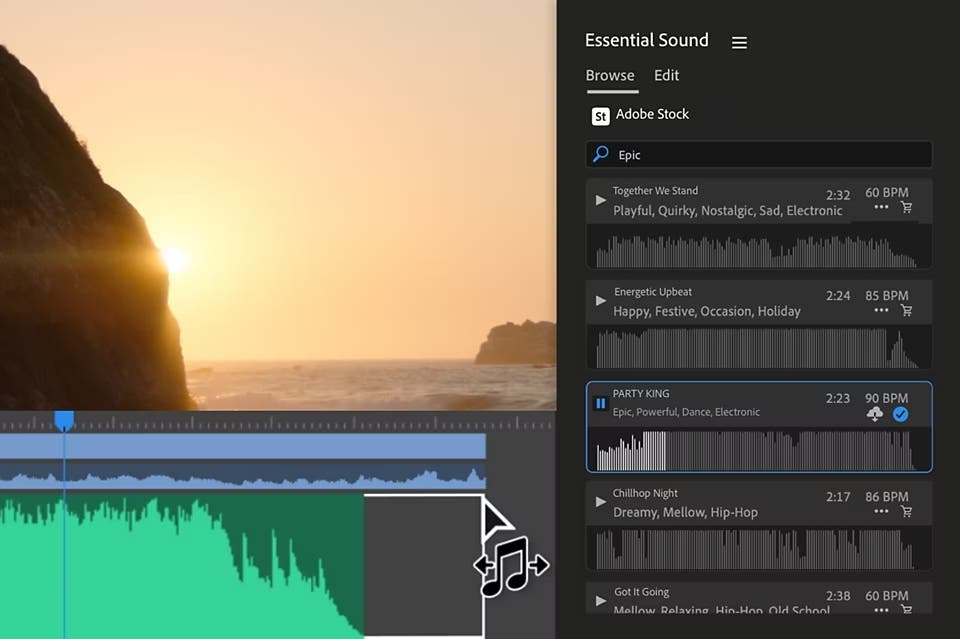Click the magnifying glass search icon
The image size is (960, 639).
599,154
